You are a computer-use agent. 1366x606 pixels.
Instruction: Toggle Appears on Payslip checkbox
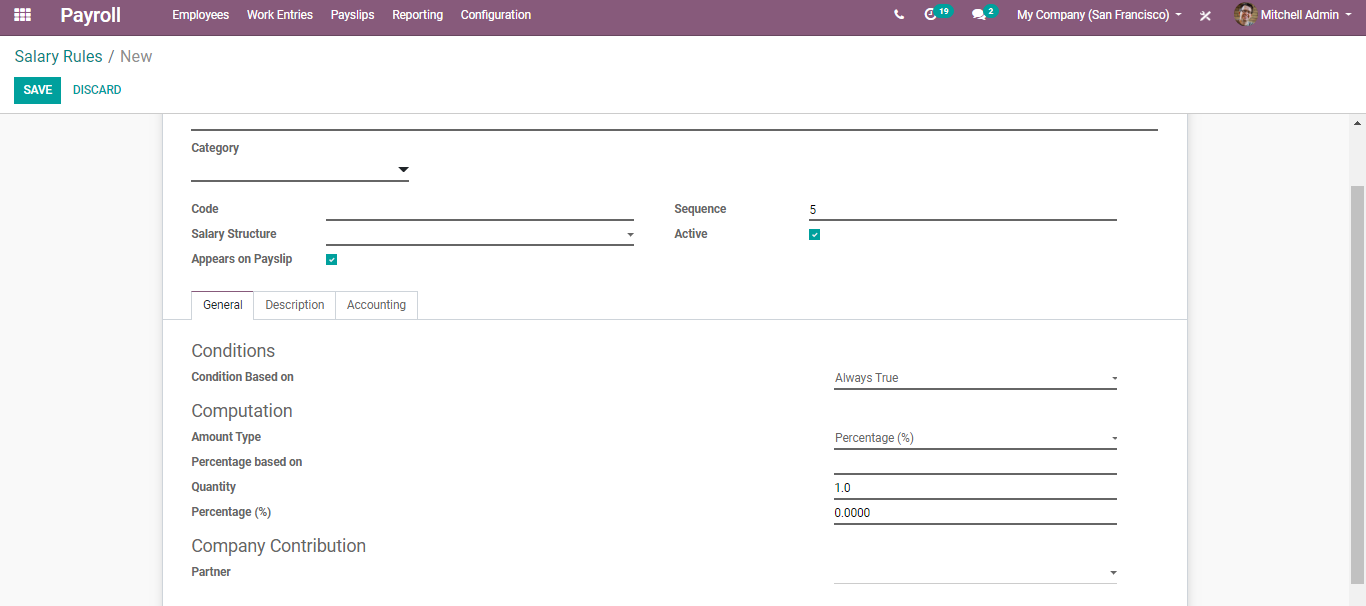[x=332, y=260]
